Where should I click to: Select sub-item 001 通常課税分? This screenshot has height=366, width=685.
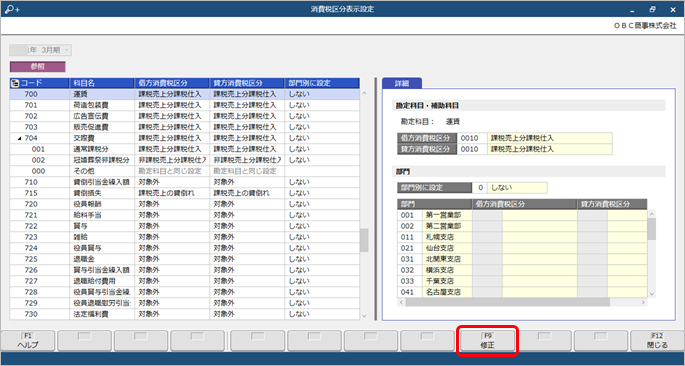coord(185,149)
